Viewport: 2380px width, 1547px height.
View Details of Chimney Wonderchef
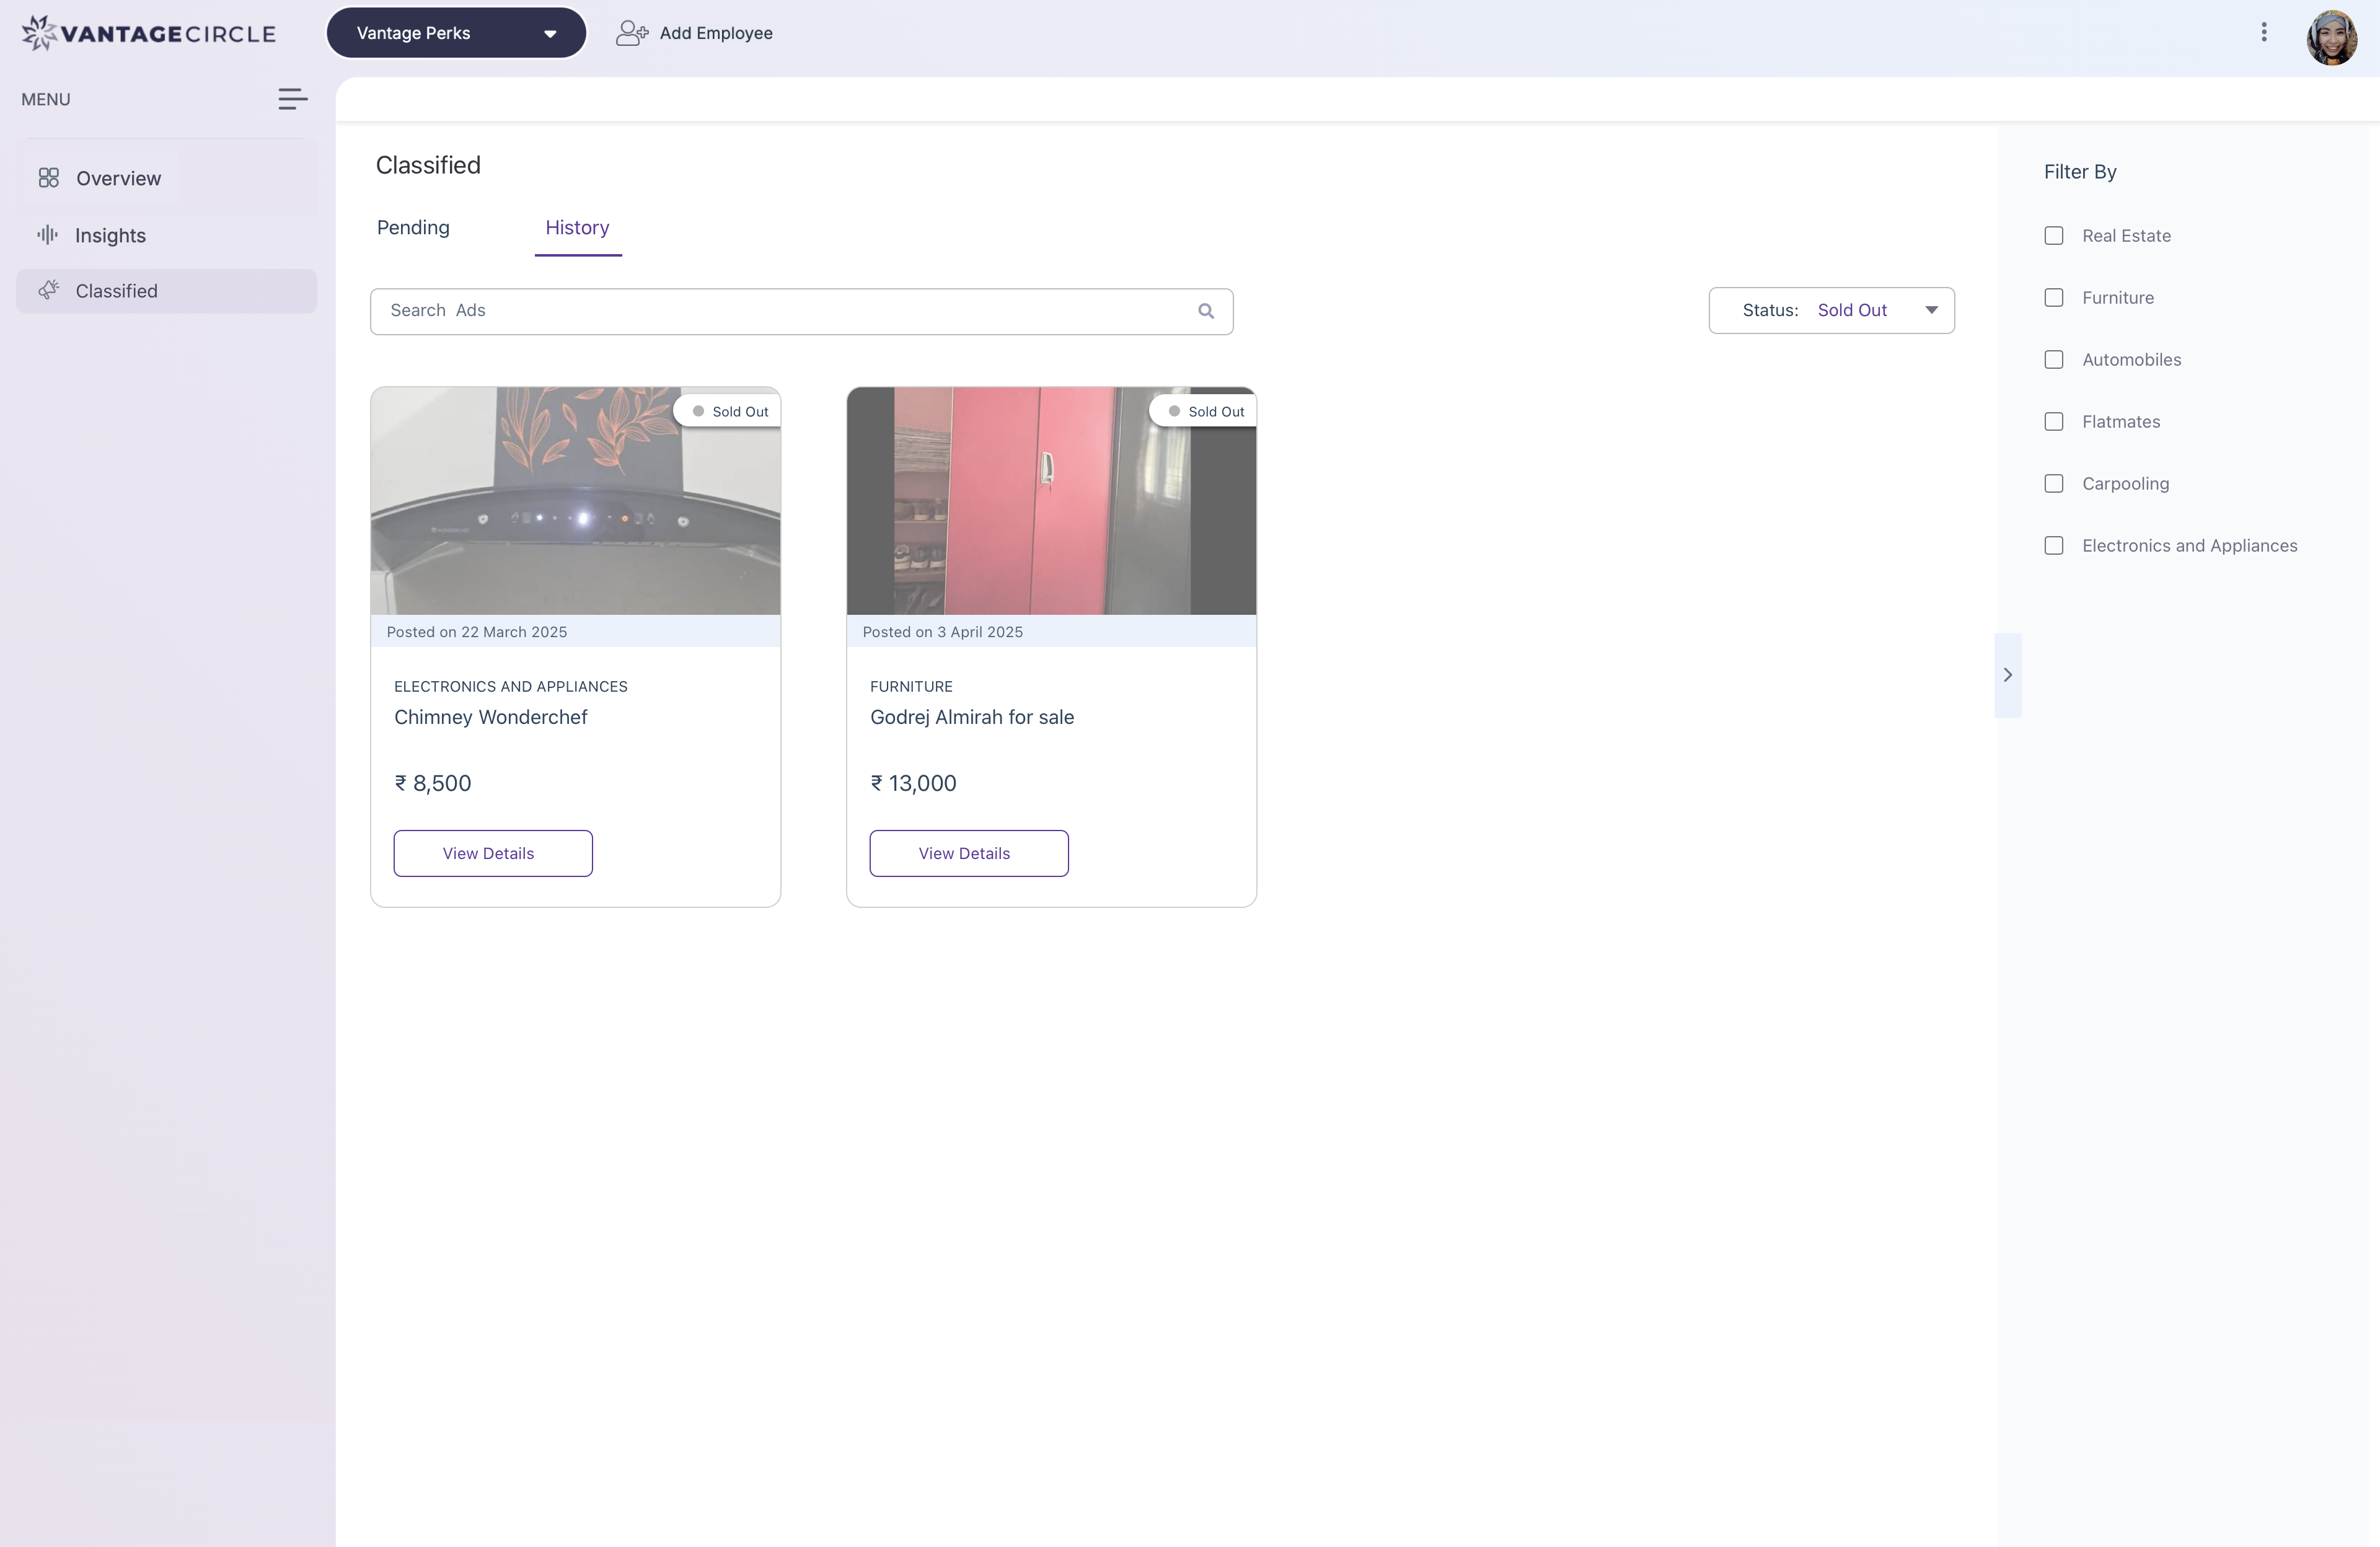click(492, 853)
